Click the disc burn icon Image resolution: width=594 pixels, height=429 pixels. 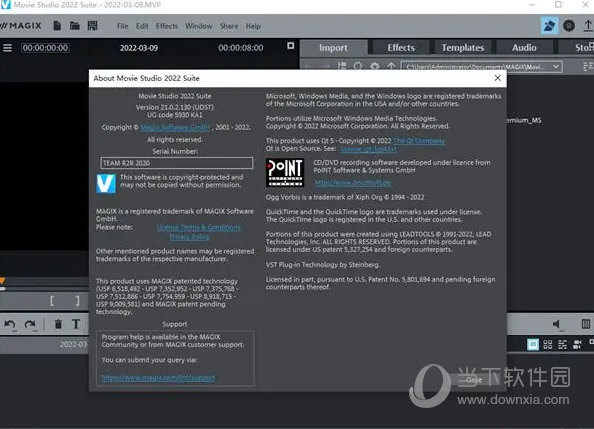(x=569, y=26)
